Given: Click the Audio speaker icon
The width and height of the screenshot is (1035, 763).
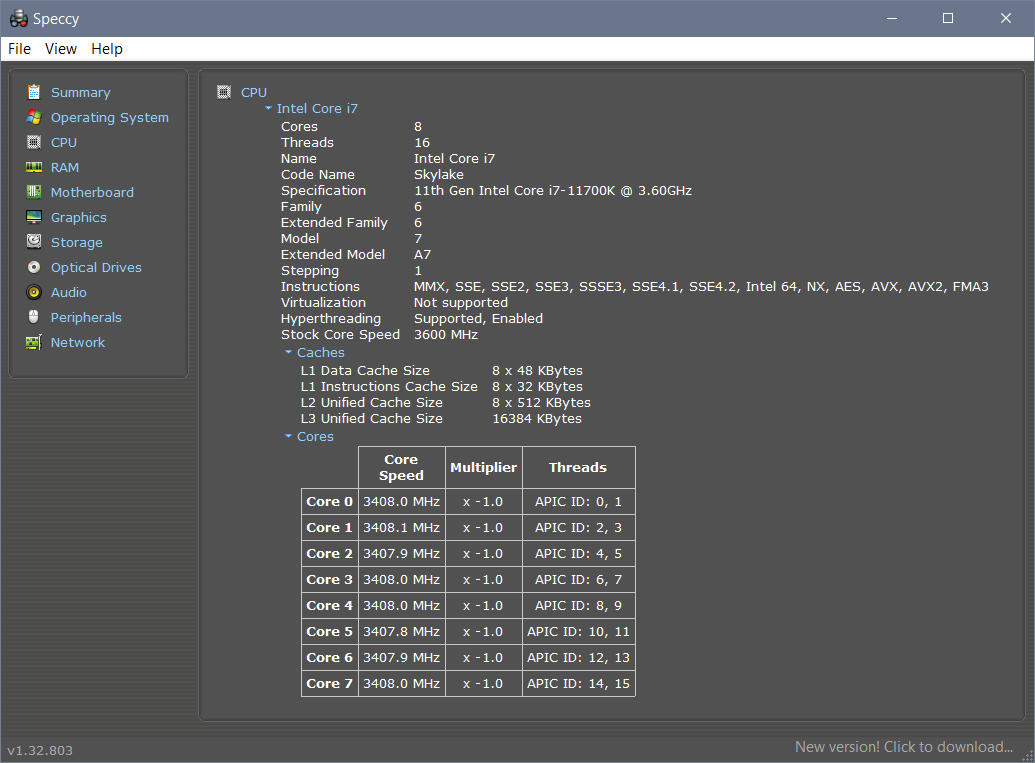Looking at the screenshot, I should tap(34, 292).
